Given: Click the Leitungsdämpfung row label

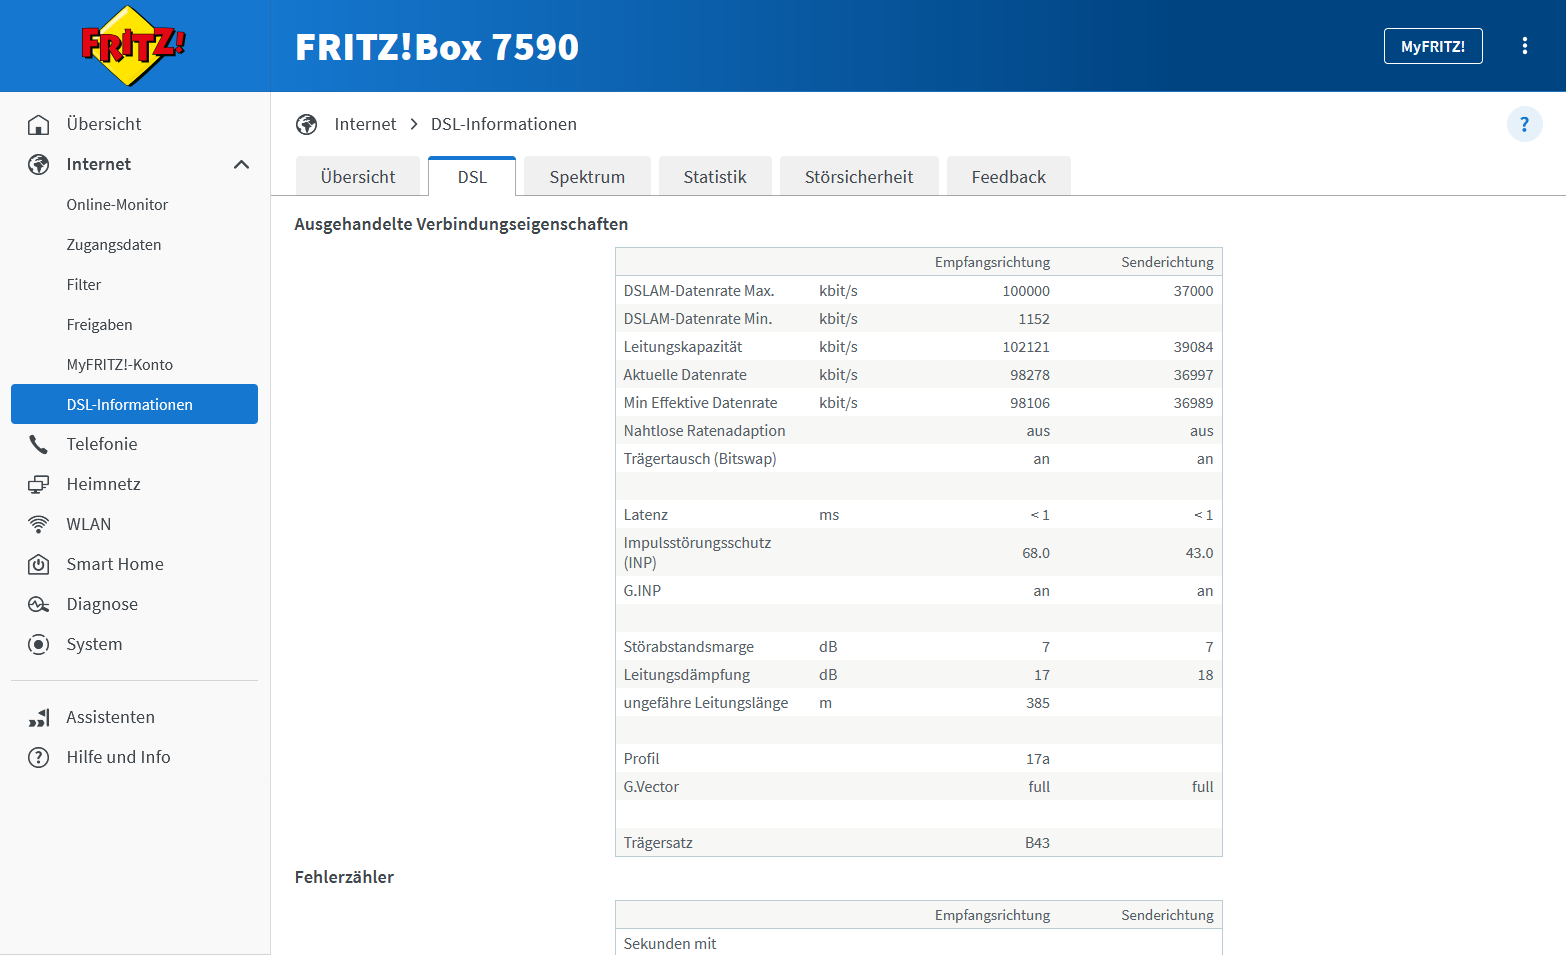Looking at the screenshot, I should 686,675.
